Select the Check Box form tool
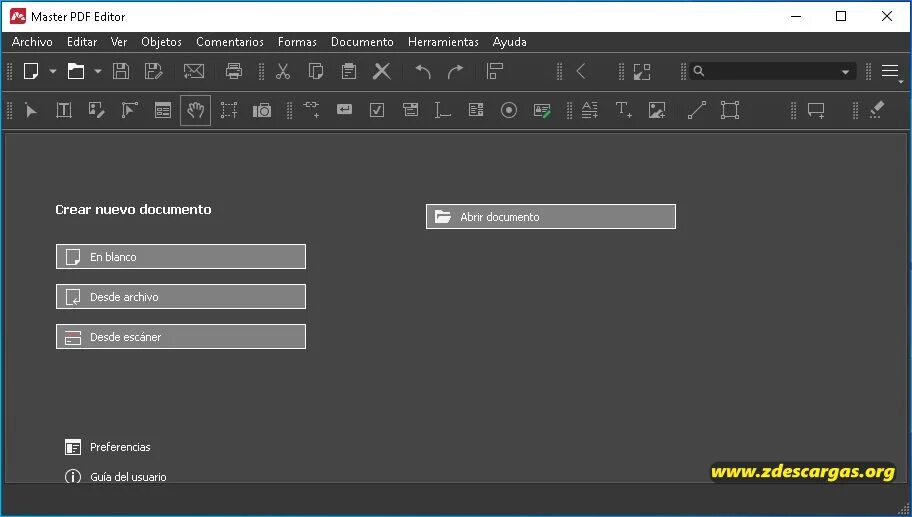This screenshot has width=912, height=517. (377, 110)
